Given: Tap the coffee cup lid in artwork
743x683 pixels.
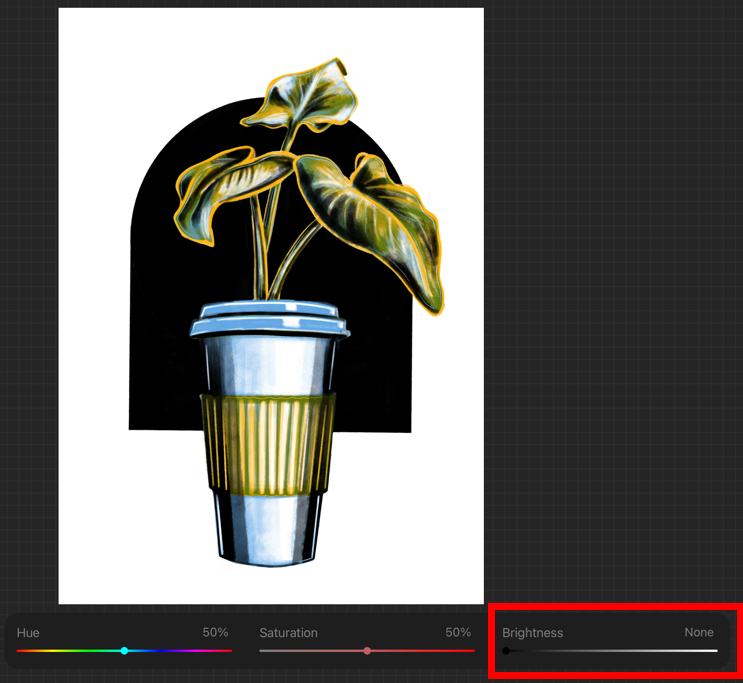Looking at the screenshot, I should pos(268,320).
